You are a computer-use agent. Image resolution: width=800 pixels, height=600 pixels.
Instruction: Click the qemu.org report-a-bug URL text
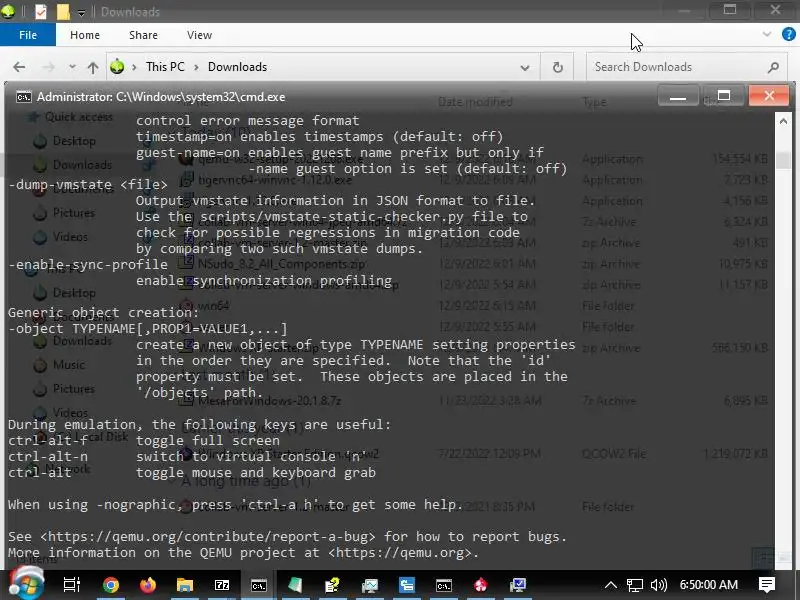208,537
